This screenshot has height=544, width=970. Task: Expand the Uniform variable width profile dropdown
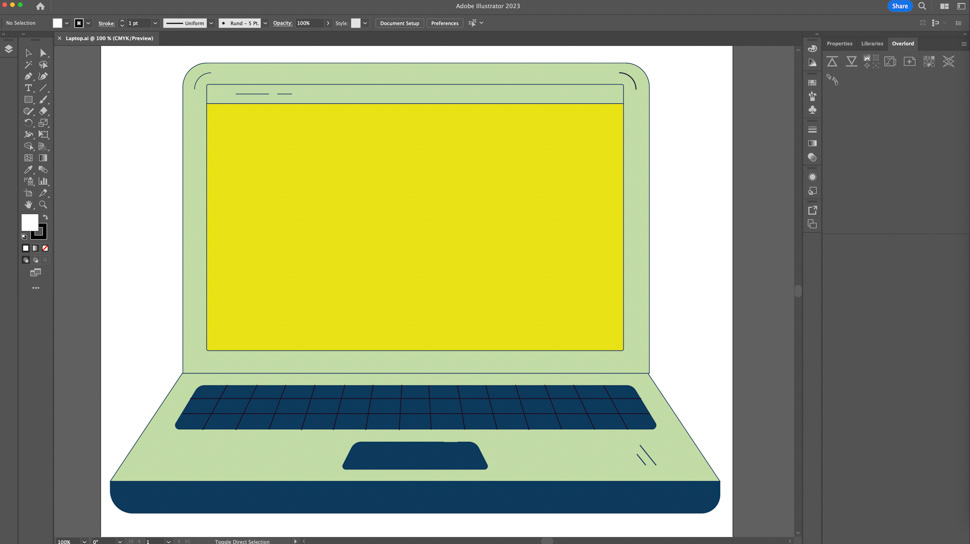(x=211, y=23)
